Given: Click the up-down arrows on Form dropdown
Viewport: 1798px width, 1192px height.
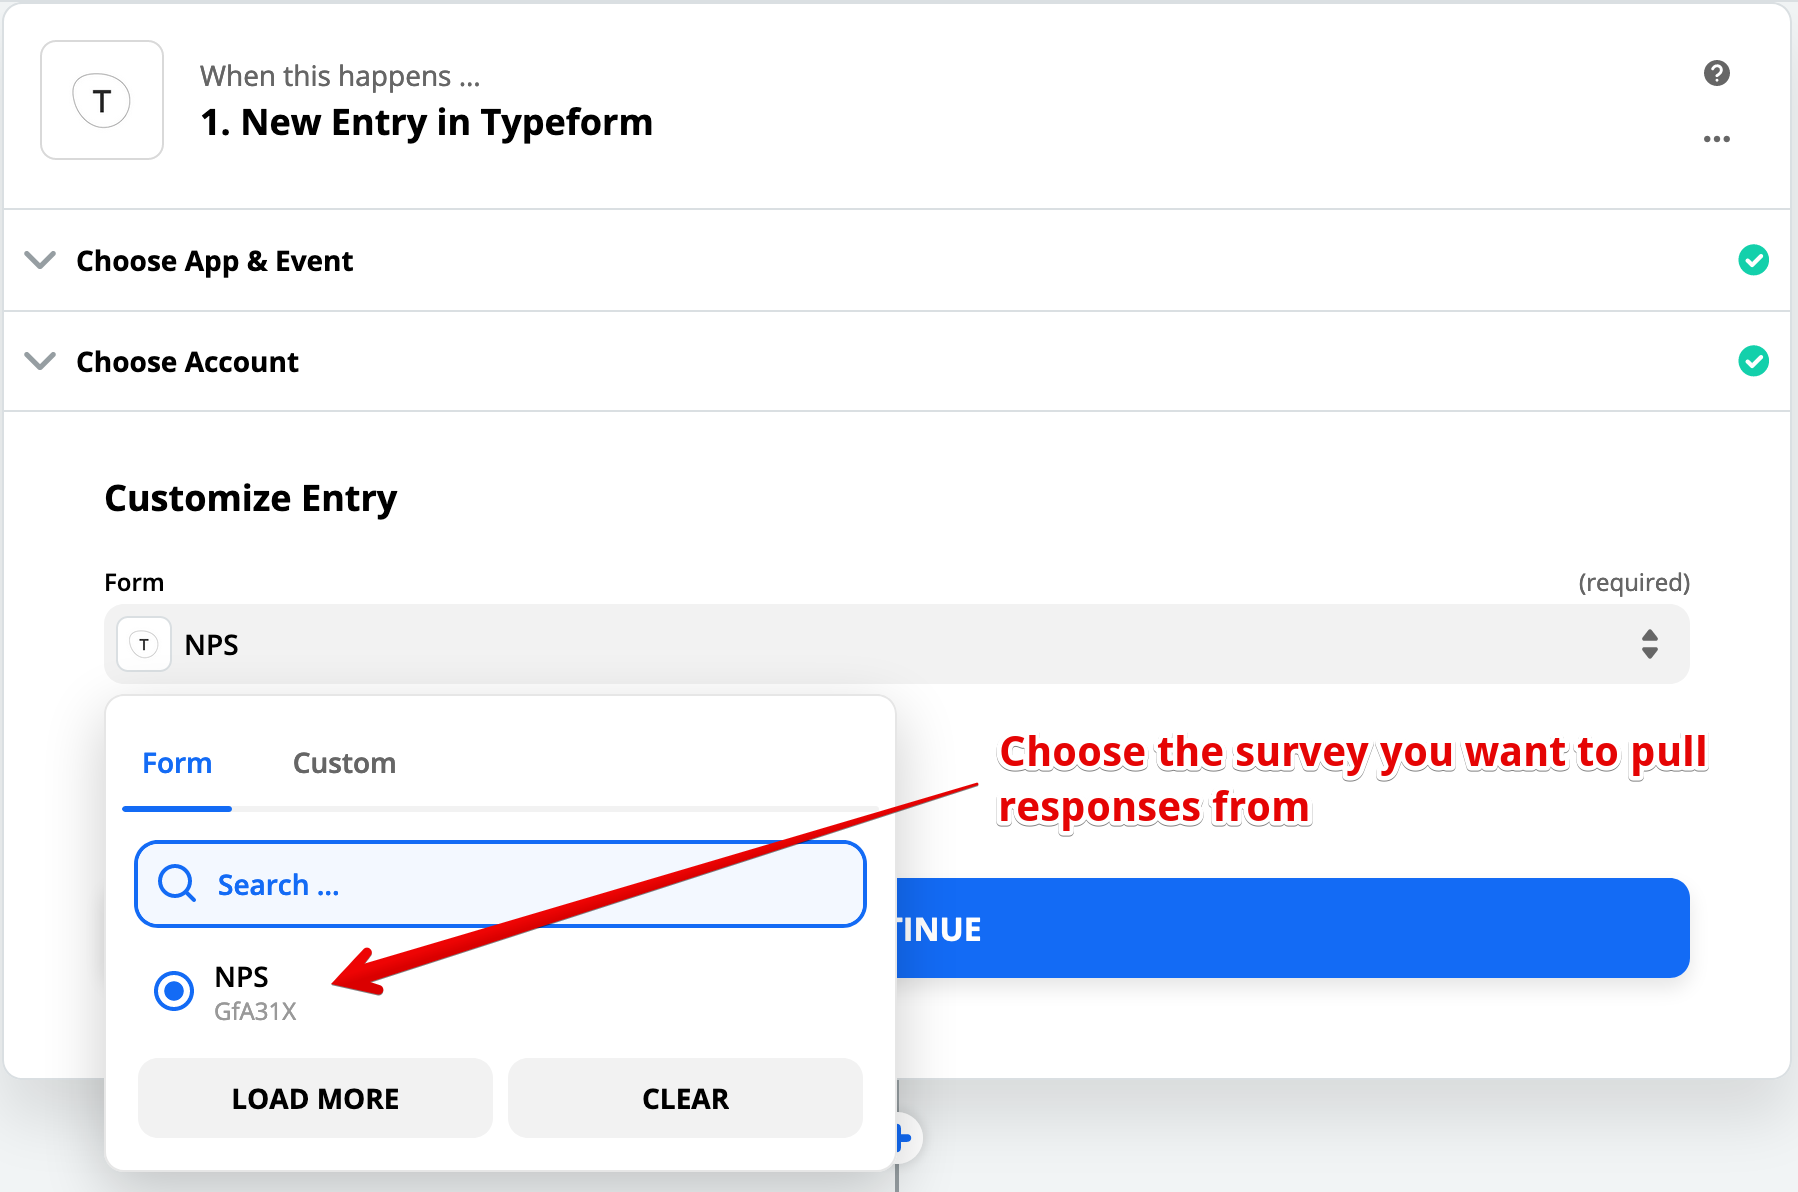Looking at the screenshot, I should point(1650,644).
